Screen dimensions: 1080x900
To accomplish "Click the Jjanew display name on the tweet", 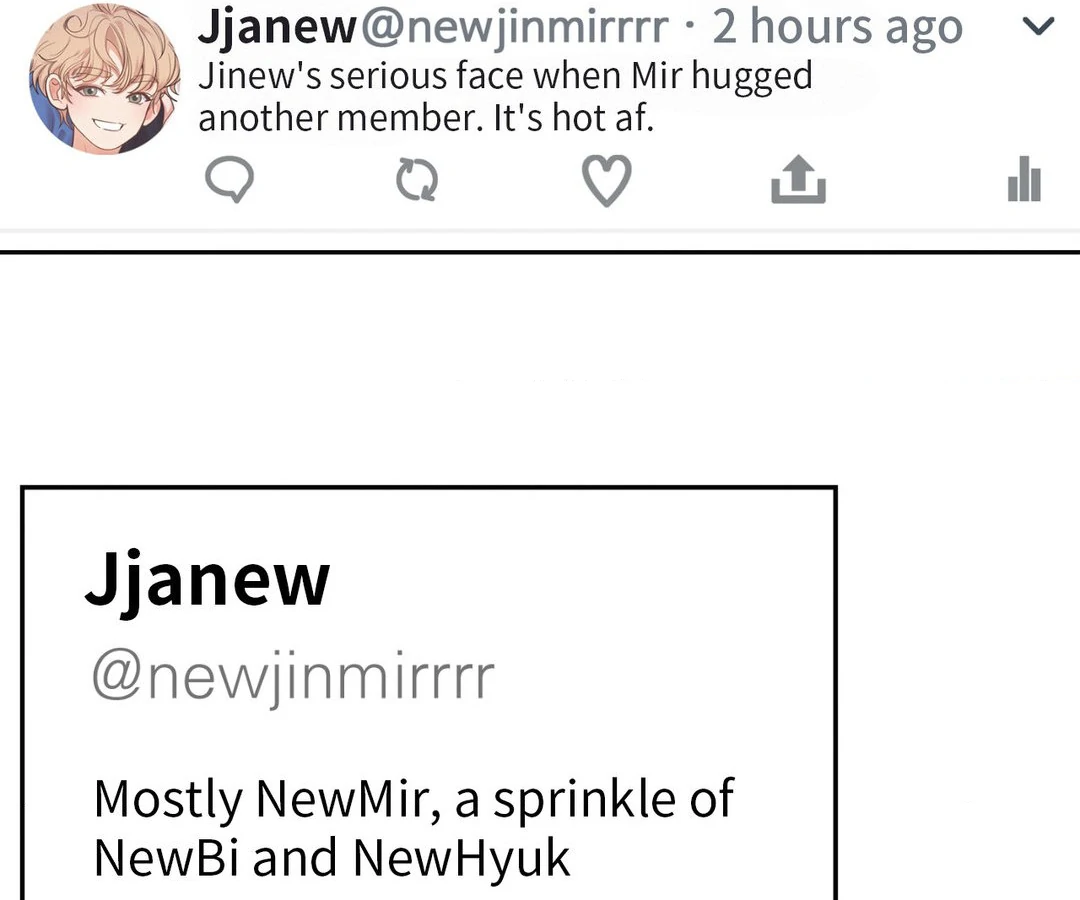I will pos(276,28).
